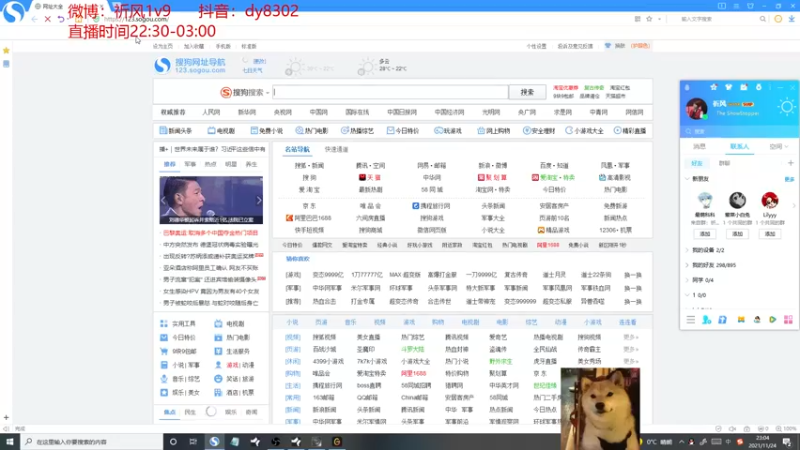Screen dimensions: 800x450
Task: Click the Sogou browser logo icon
Action: (x=13, y=11)
